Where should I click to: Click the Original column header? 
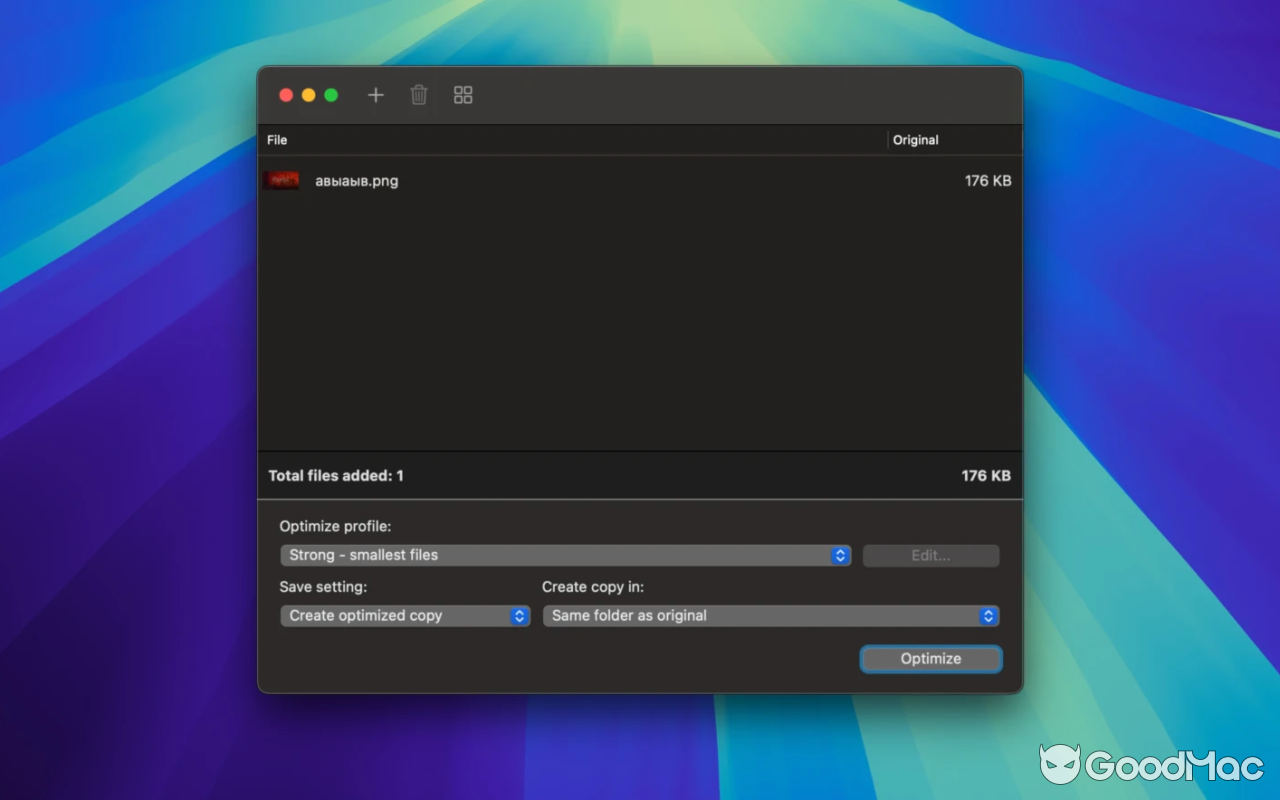pos(916,140)
